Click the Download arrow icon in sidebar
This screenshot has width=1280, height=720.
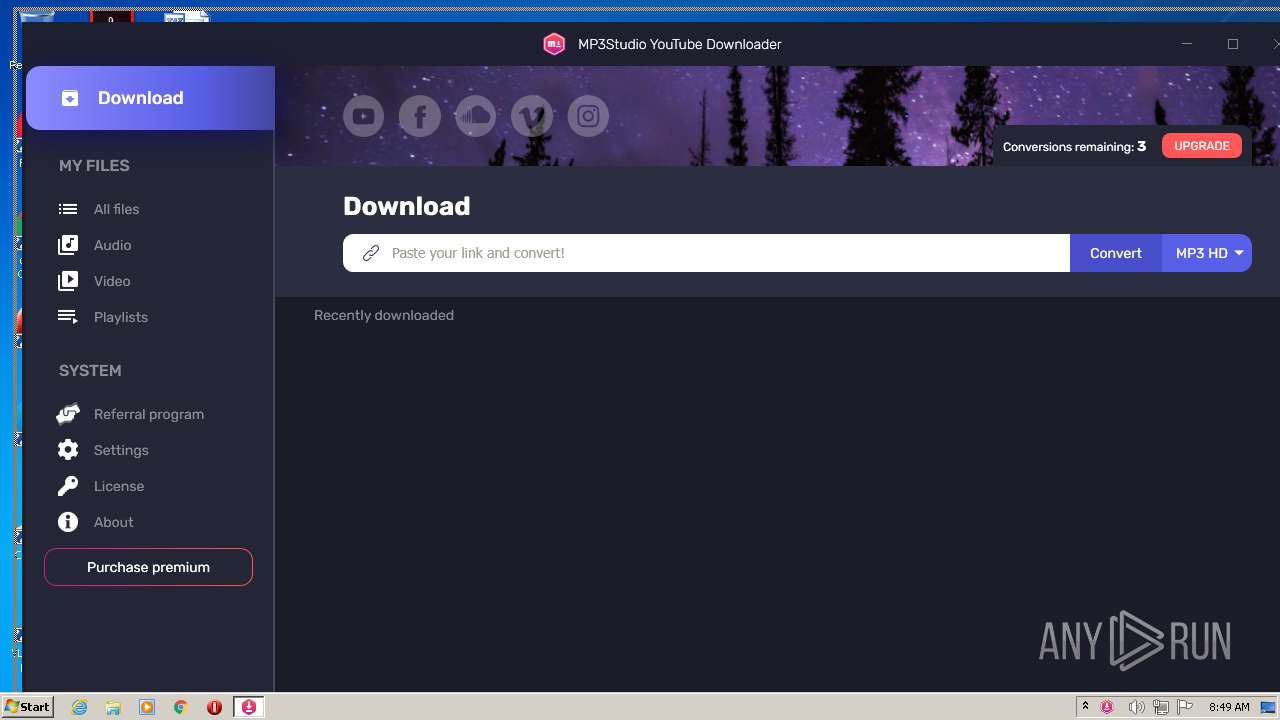coord(70,98)
